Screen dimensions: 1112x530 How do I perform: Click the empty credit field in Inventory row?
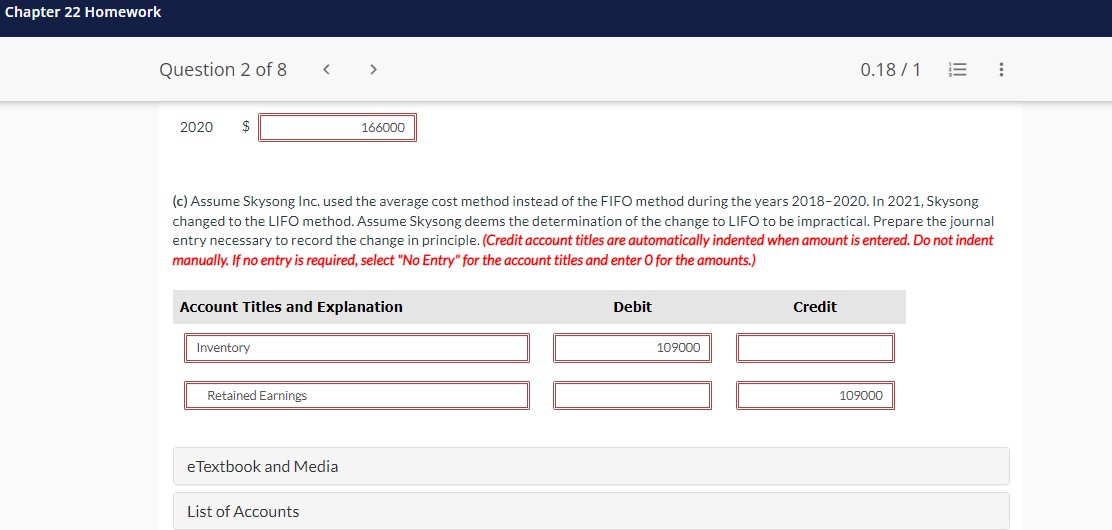point(816,348)
